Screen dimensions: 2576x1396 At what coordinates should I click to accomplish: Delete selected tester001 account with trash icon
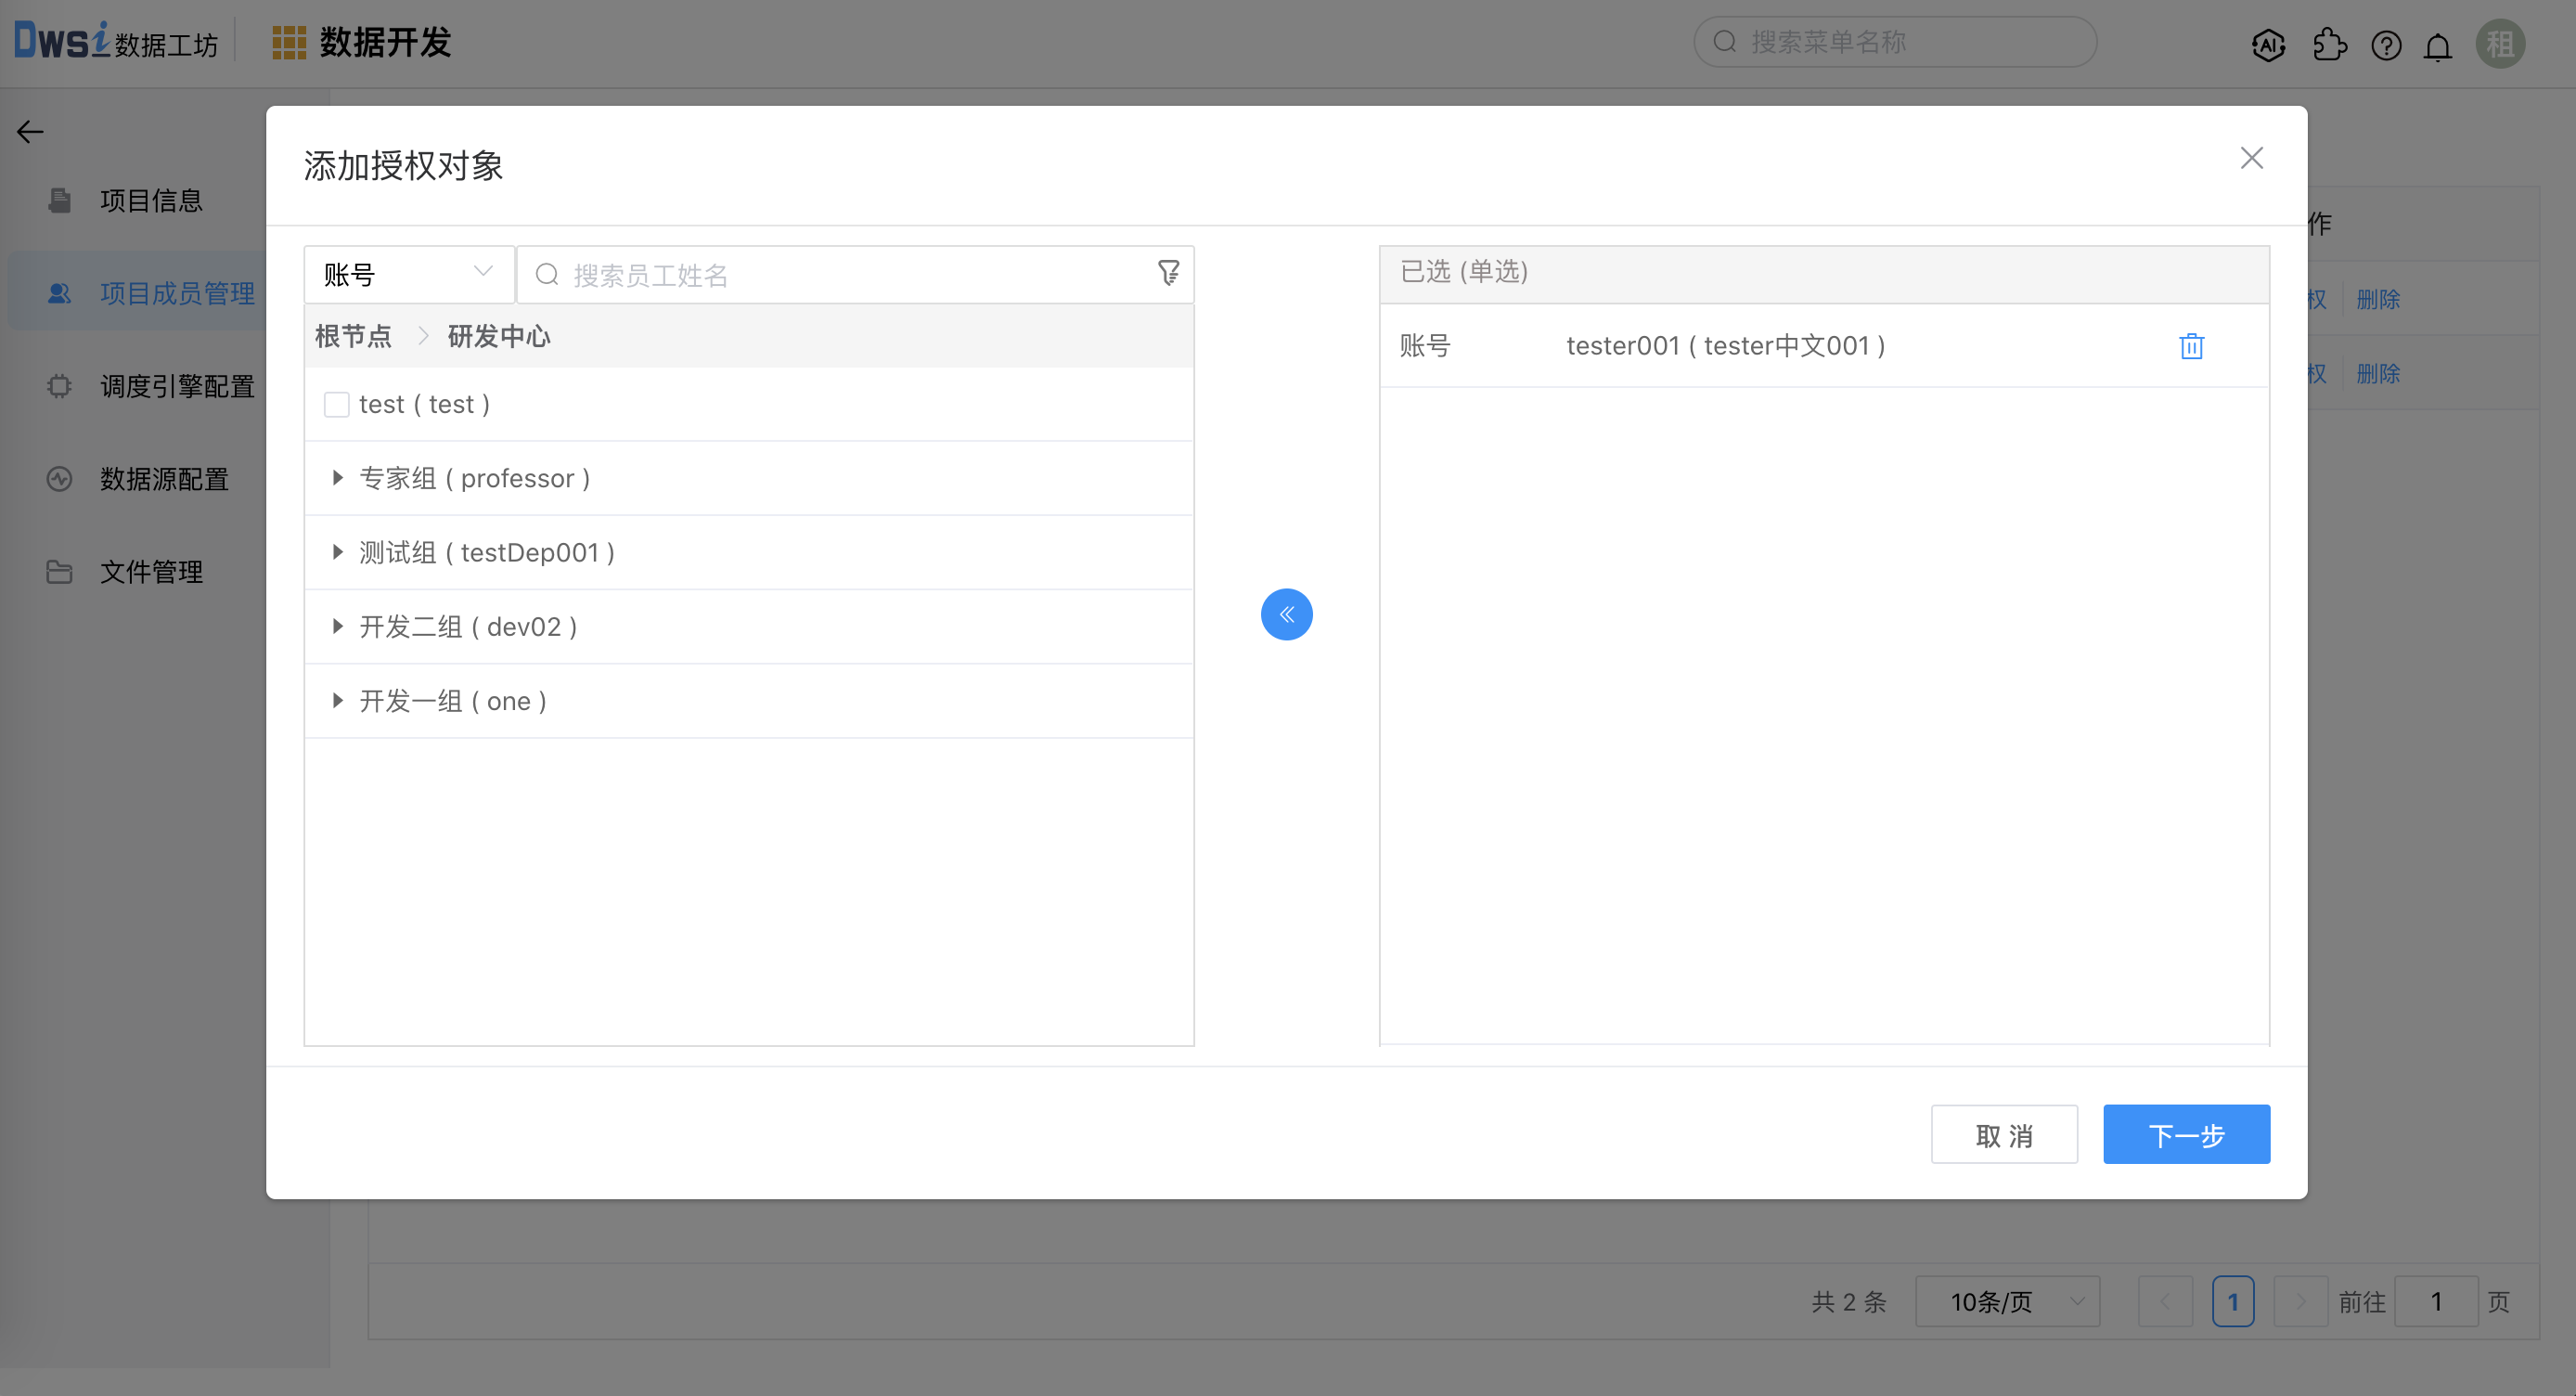2191,346
